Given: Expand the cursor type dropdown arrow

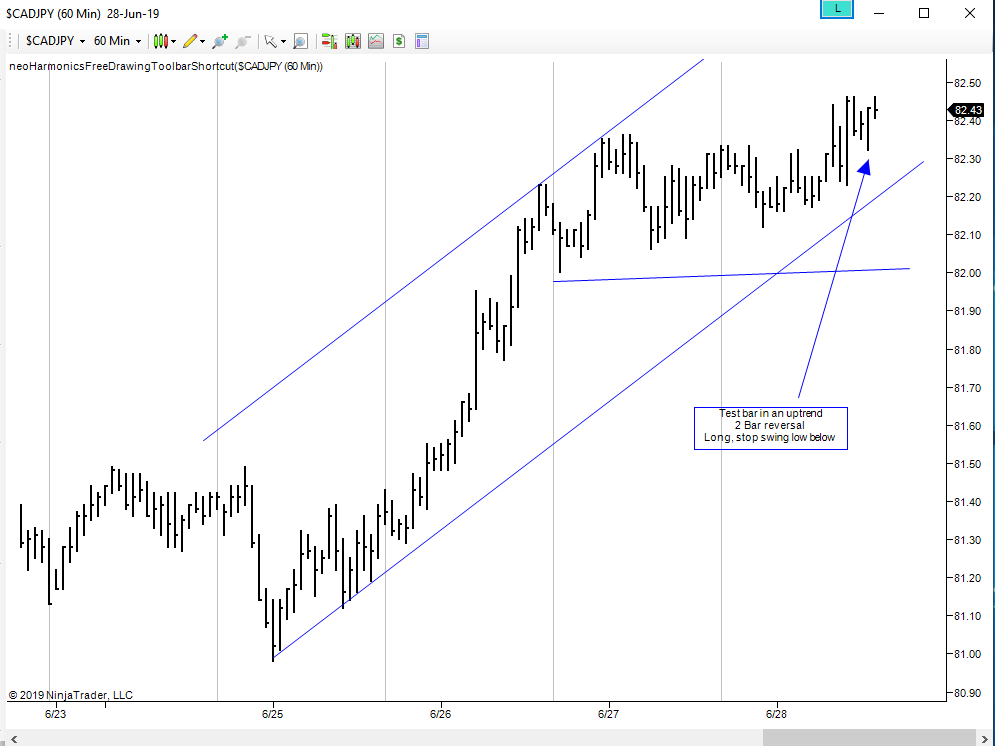Looking at the screenshot, I should click(x=283, y=42).
